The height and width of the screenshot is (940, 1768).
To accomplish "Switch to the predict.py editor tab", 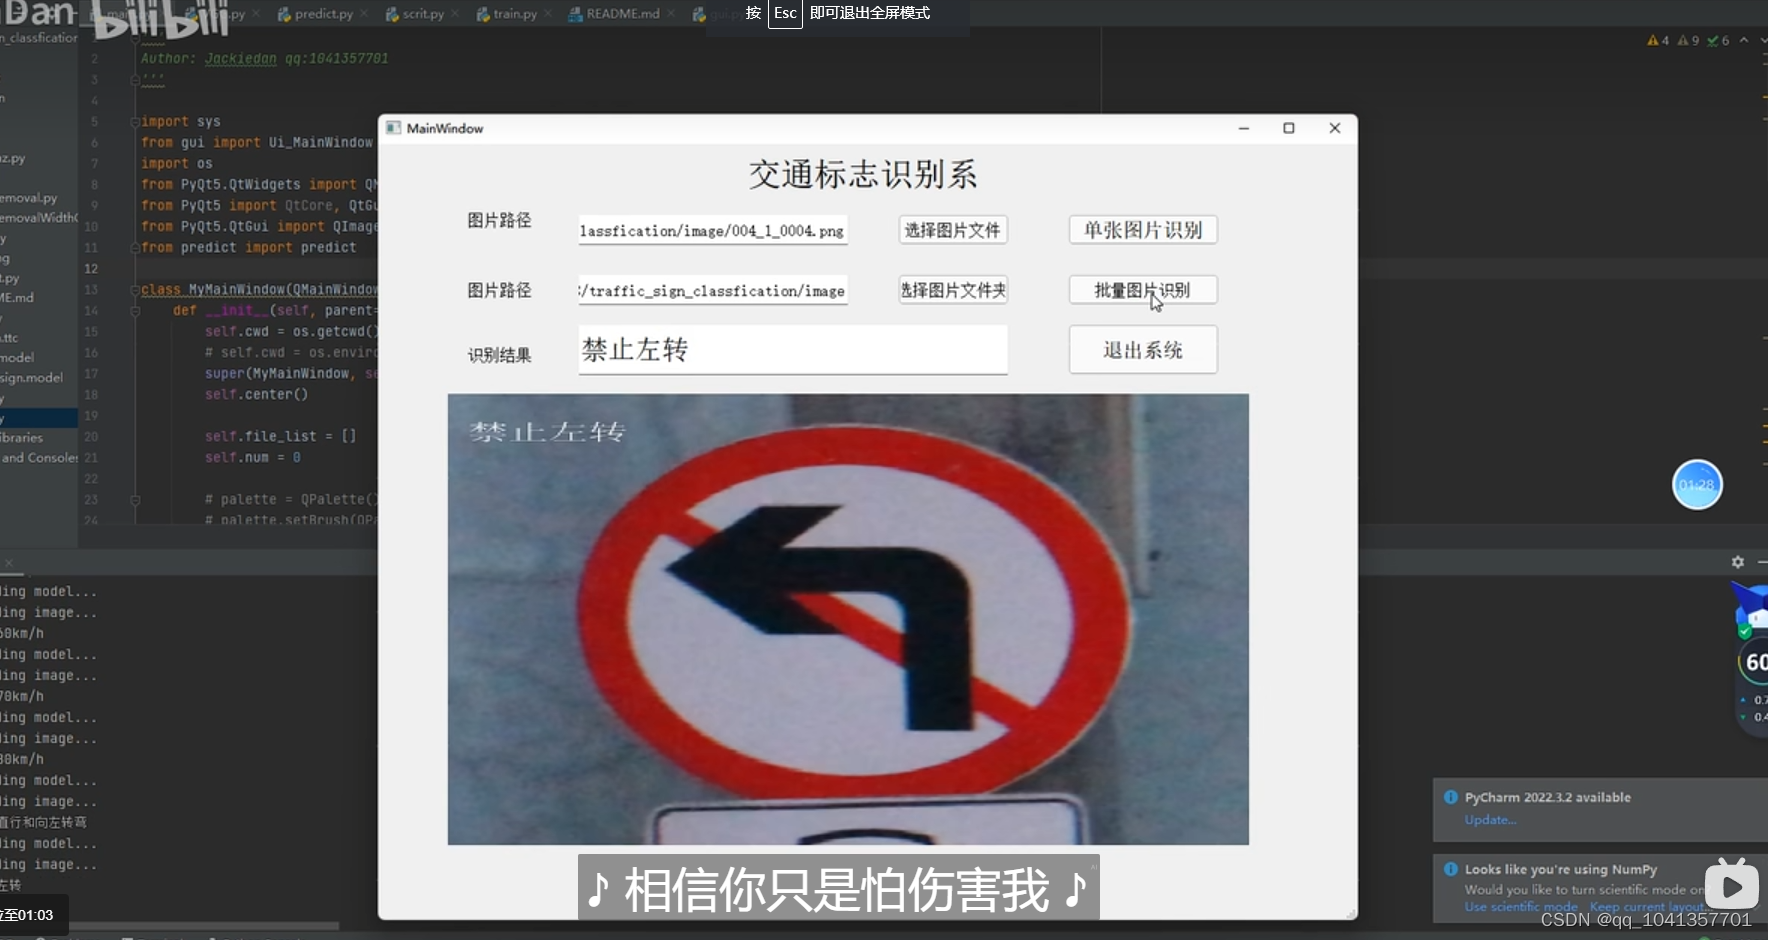I will coord(323,14).
